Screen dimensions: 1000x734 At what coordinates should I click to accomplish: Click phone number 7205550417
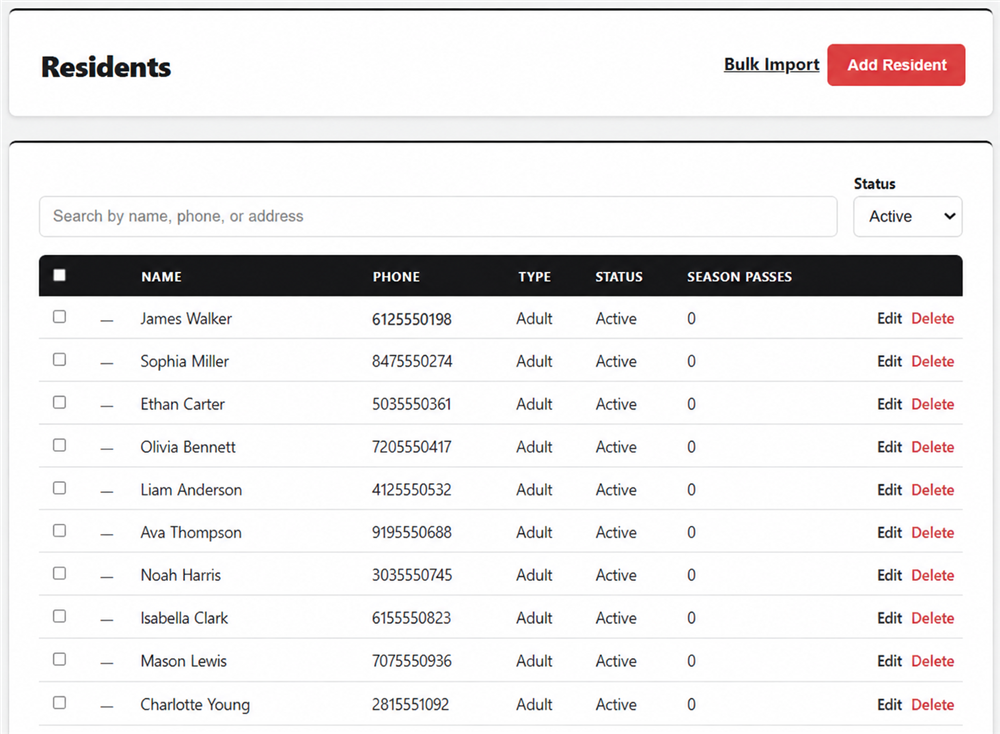coord(411,446)
